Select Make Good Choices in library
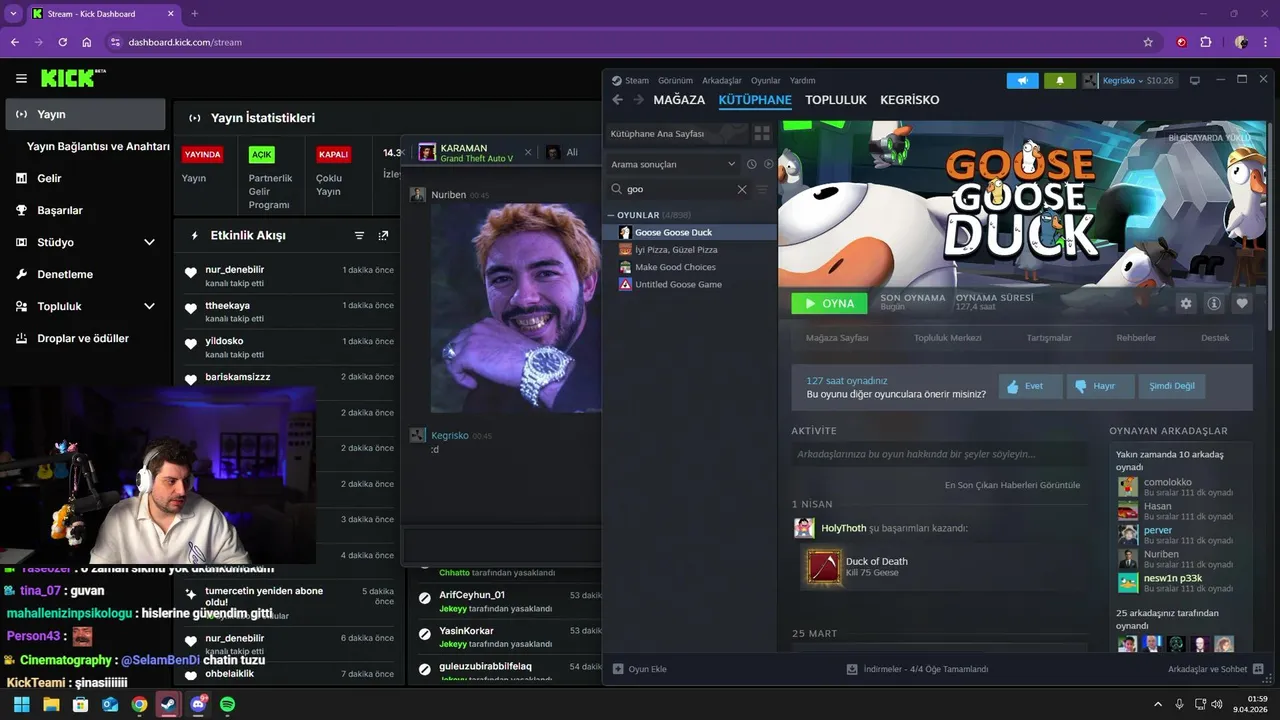Viewport: 1280px width, 720px height. point(675,267)
